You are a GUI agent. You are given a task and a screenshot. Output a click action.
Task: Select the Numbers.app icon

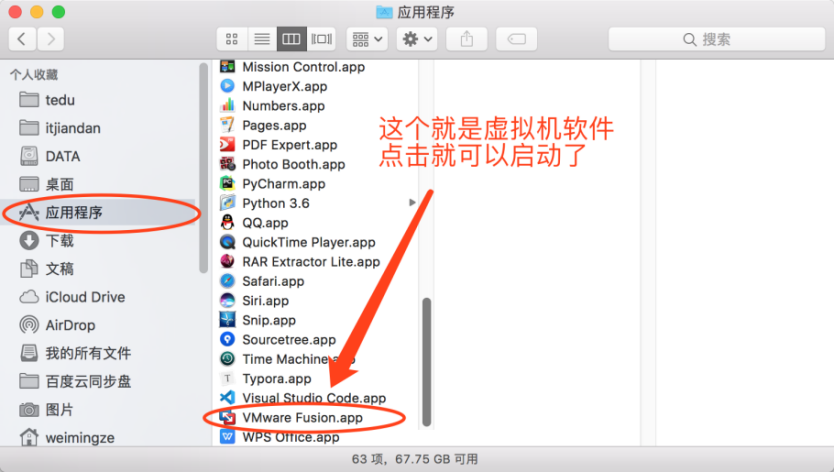[x=227, y=106]
